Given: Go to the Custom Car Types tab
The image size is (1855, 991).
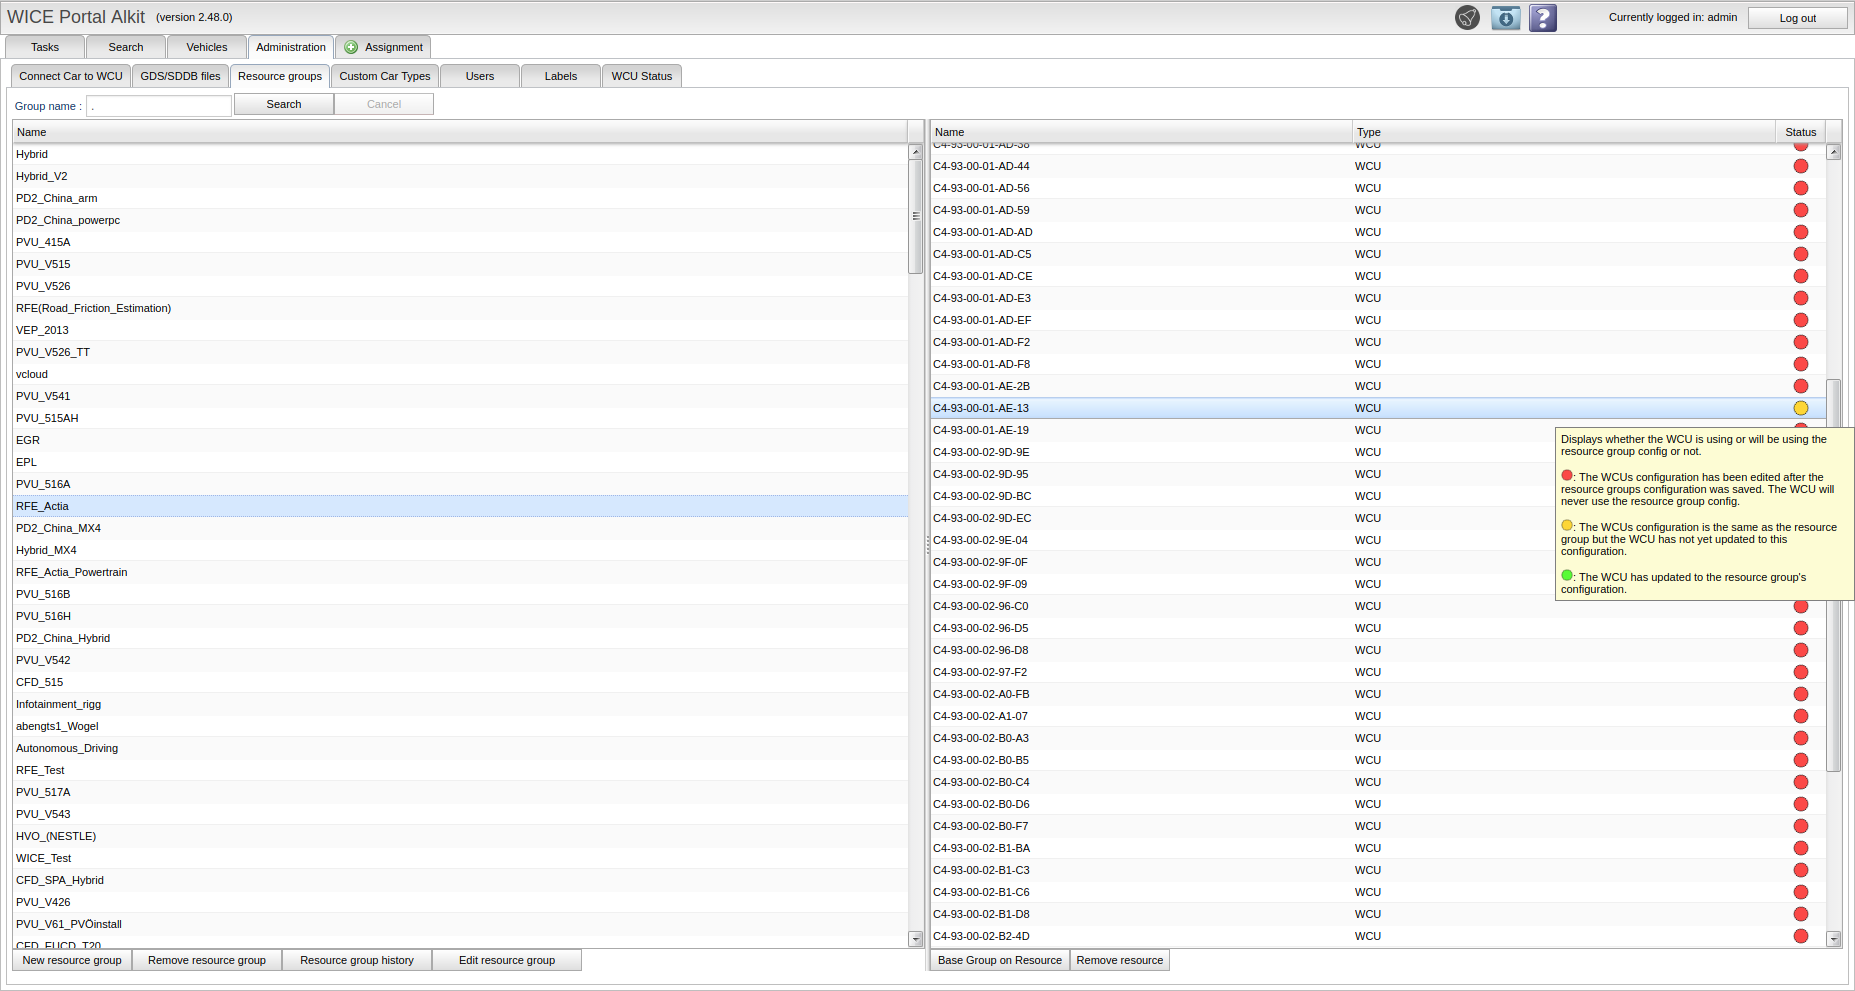Looking at the screenshot, I should tap(384, 76).
